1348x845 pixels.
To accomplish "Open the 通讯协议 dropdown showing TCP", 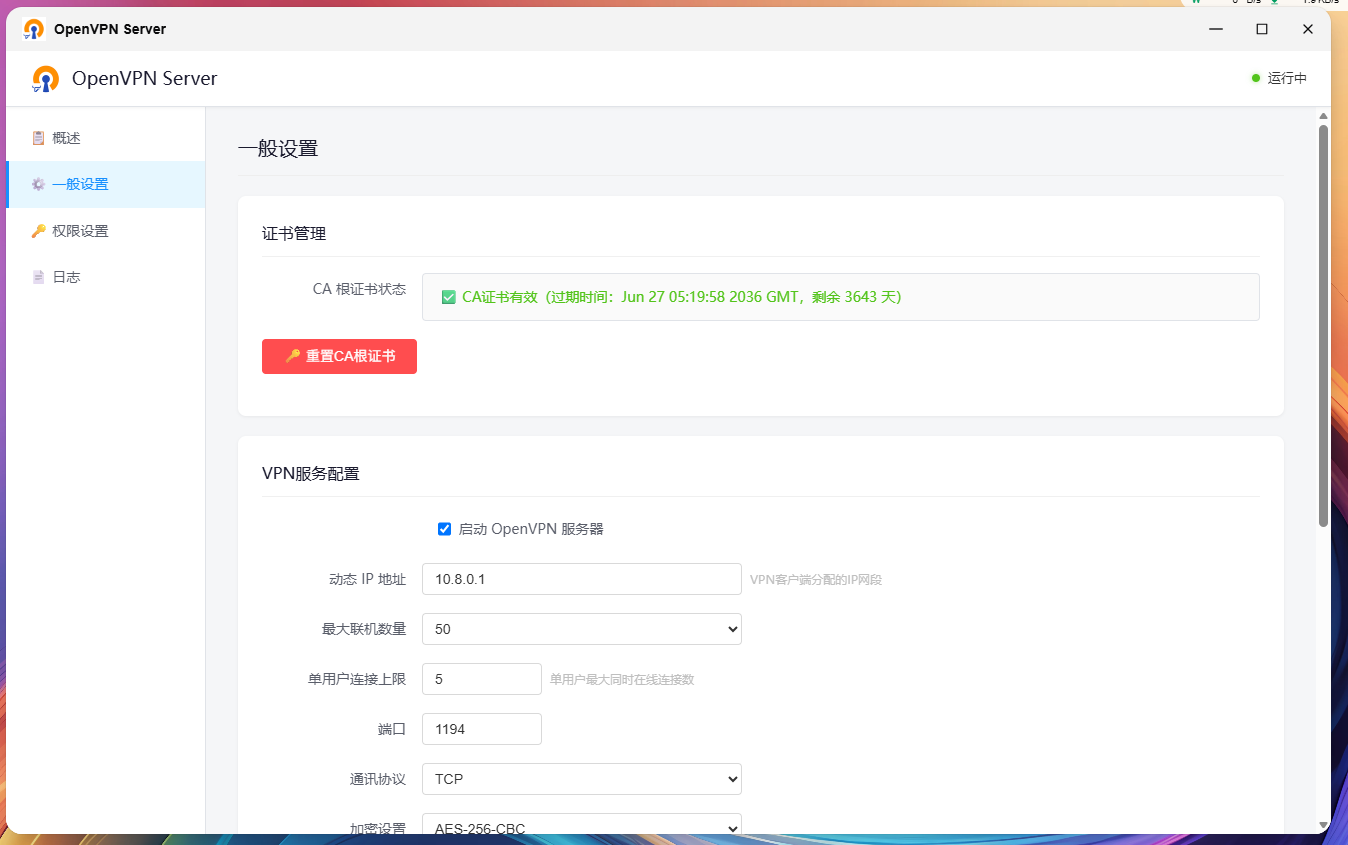I will coord(582,779).
